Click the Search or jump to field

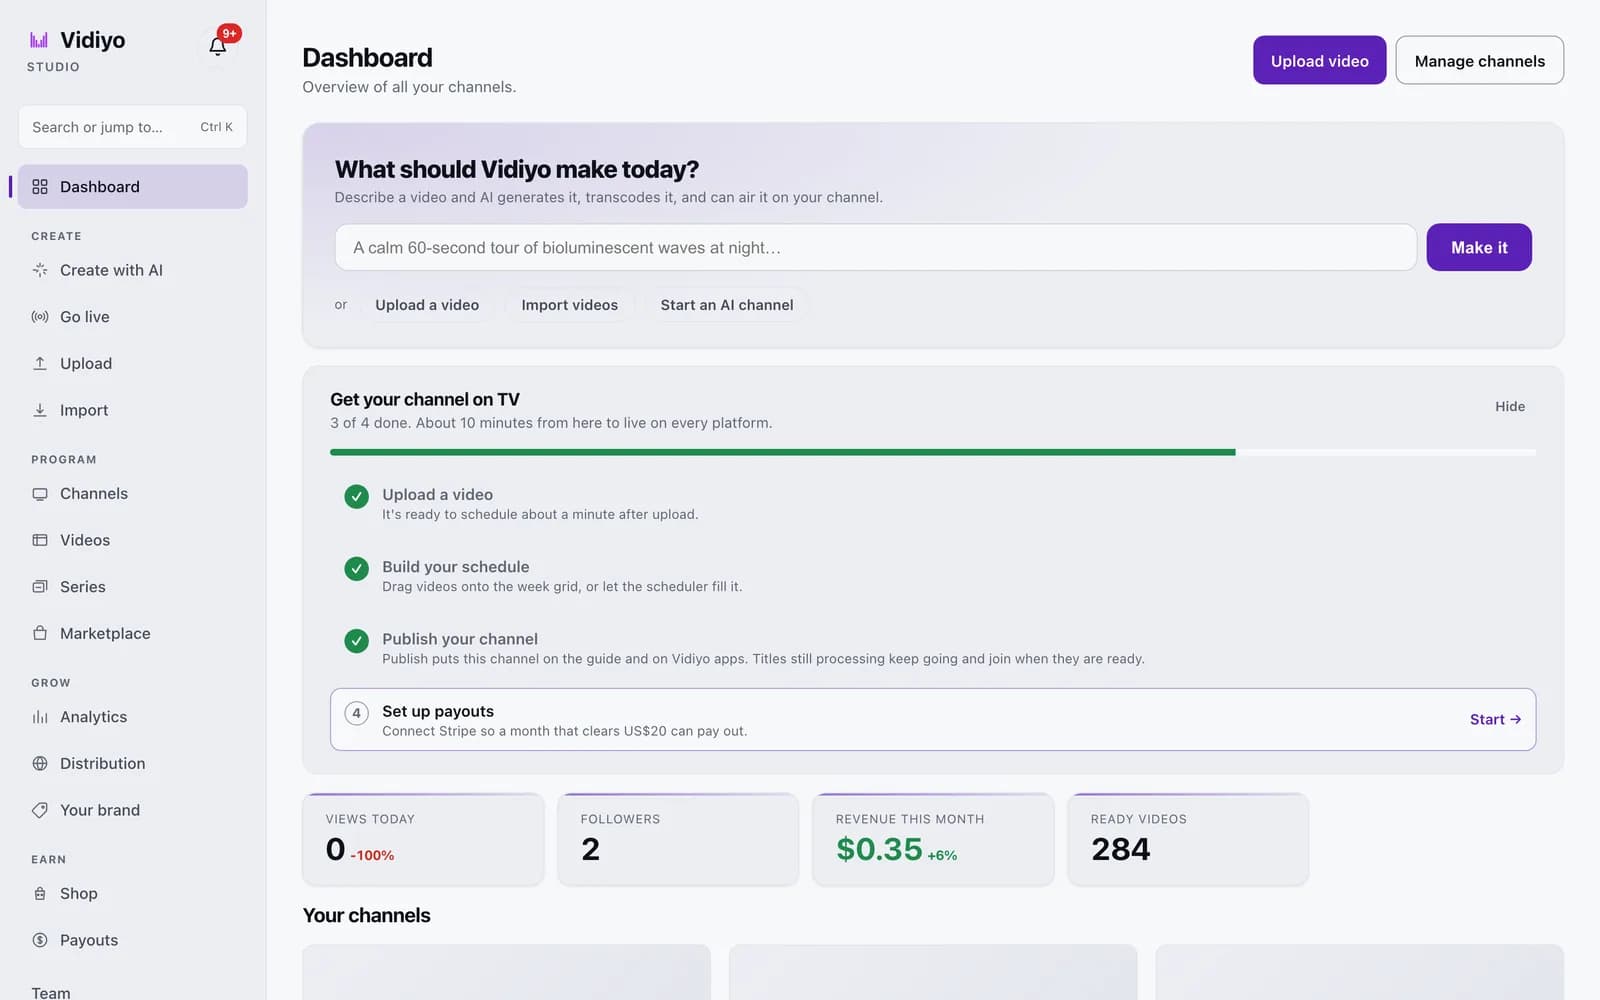[133, 127]
